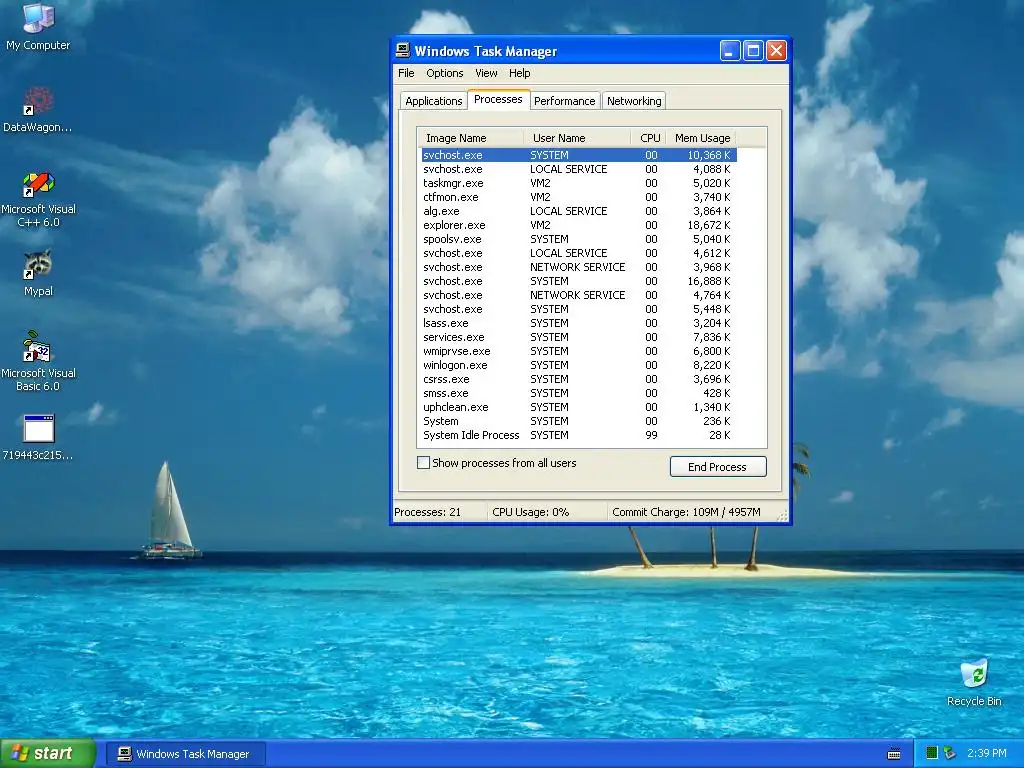Click the on-screen keyboard taskbar icon
Viewport: 1024px width, 768px height.
(x=894, y=754)
